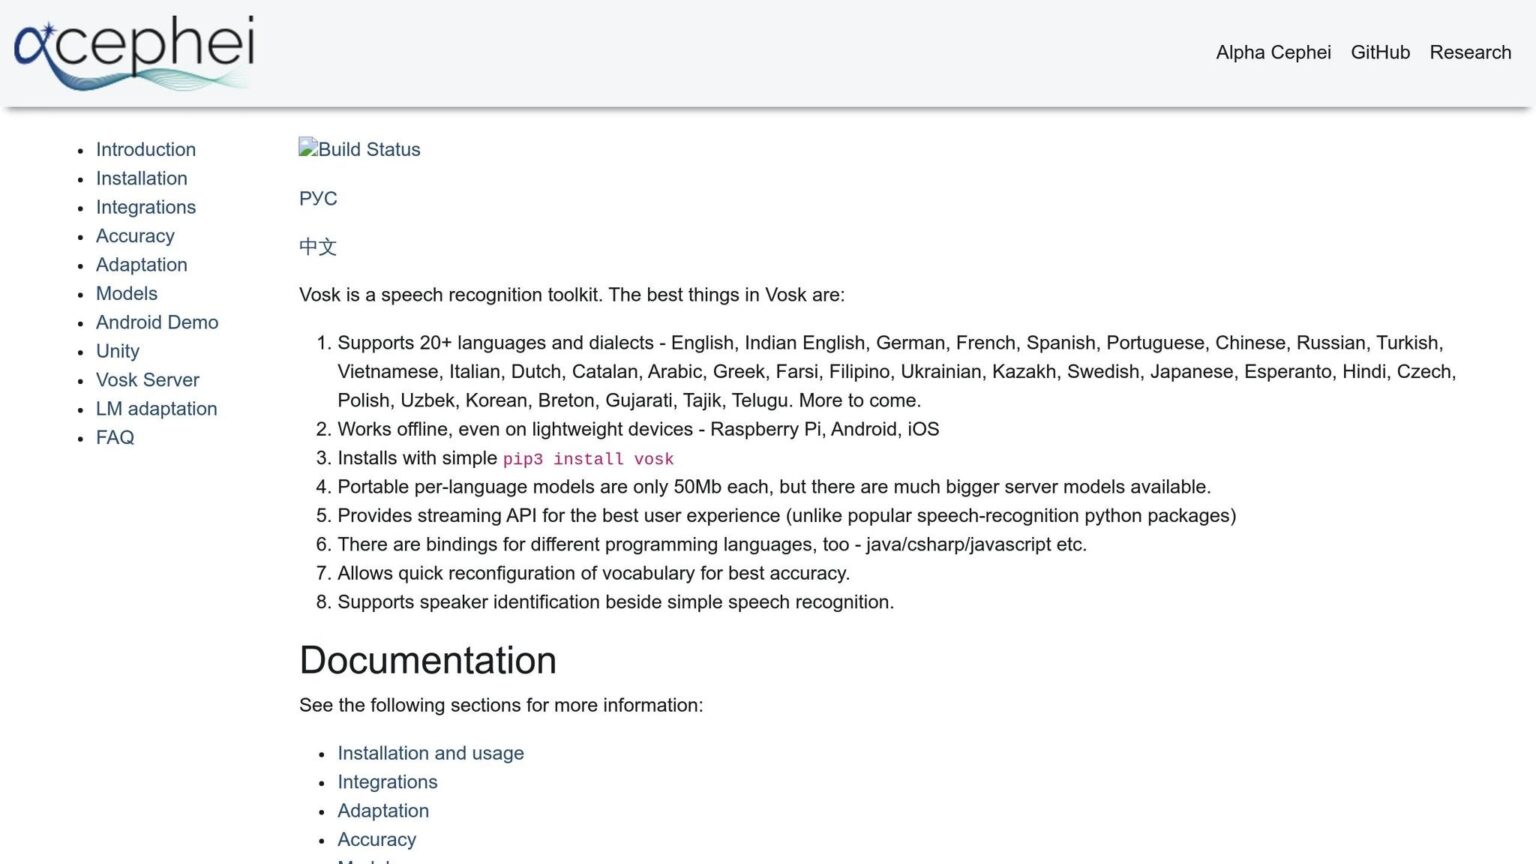Click the Alpha Cephei logo
Screen dimensions: 1536x864
[133, 52]
